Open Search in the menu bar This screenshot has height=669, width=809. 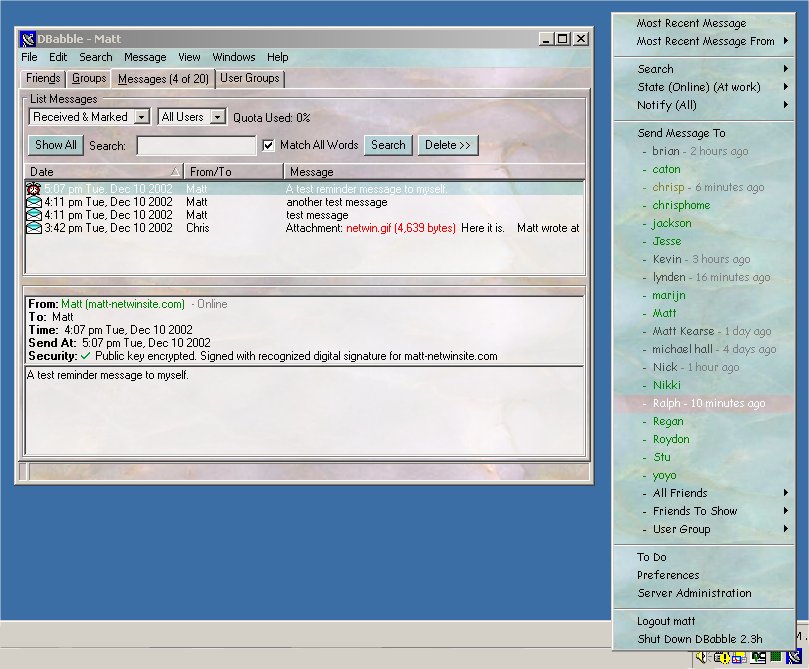coord(95,57)
